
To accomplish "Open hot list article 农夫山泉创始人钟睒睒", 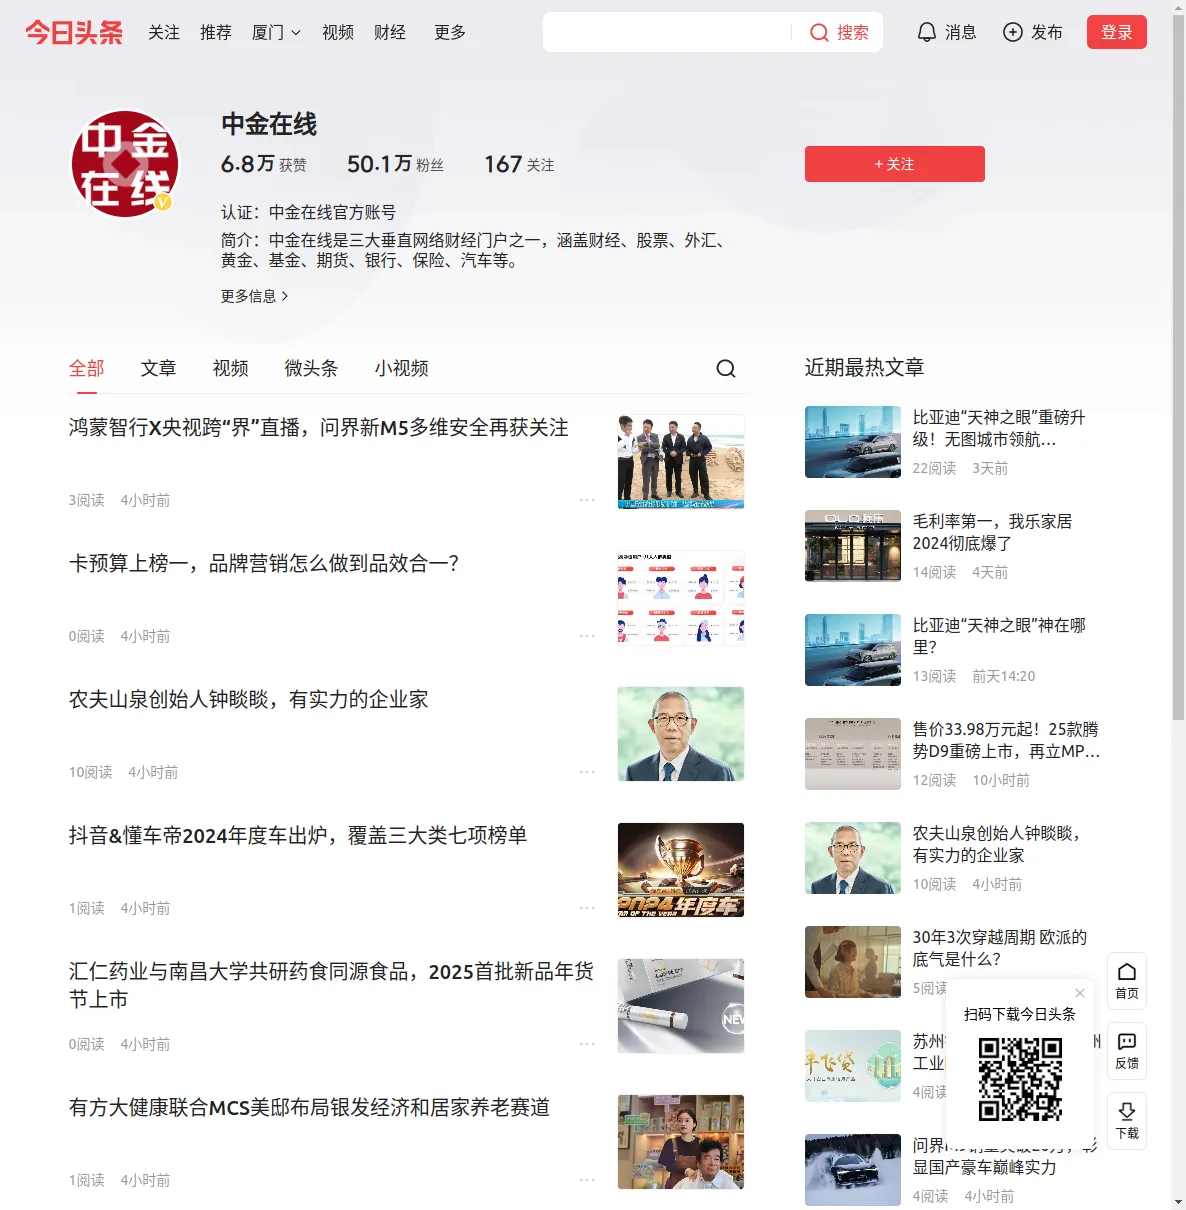I will [997, 844].
